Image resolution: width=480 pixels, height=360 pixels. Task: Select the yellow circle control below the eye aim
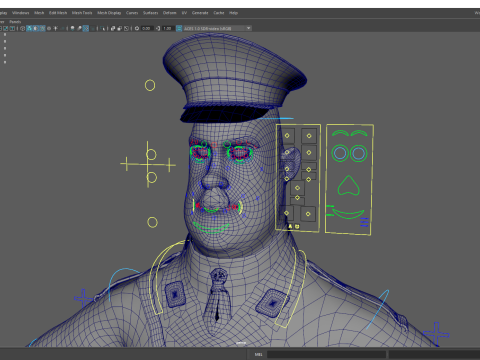point(152,222)
